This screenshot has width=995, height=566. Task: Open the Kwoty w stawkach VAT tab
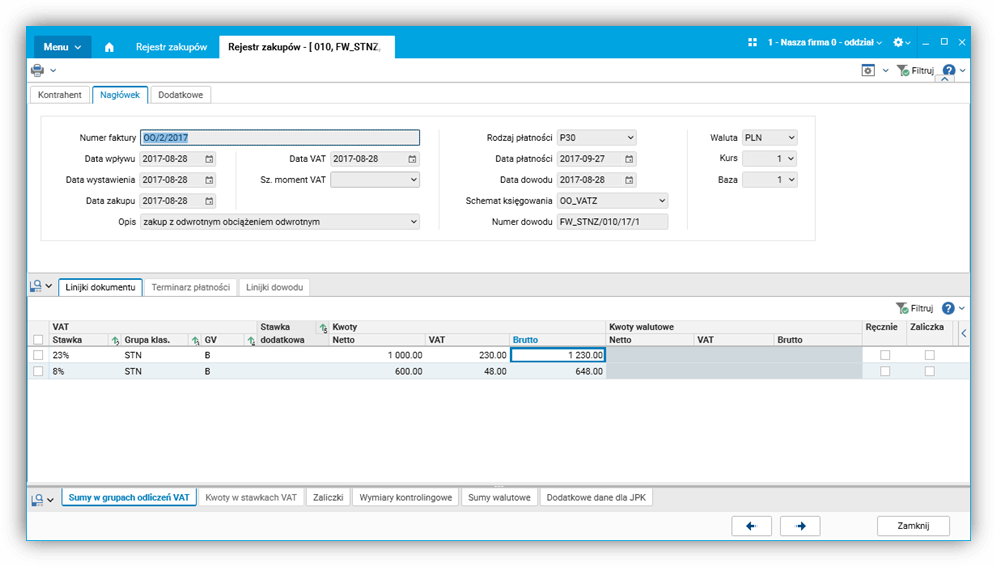point(251,497)
